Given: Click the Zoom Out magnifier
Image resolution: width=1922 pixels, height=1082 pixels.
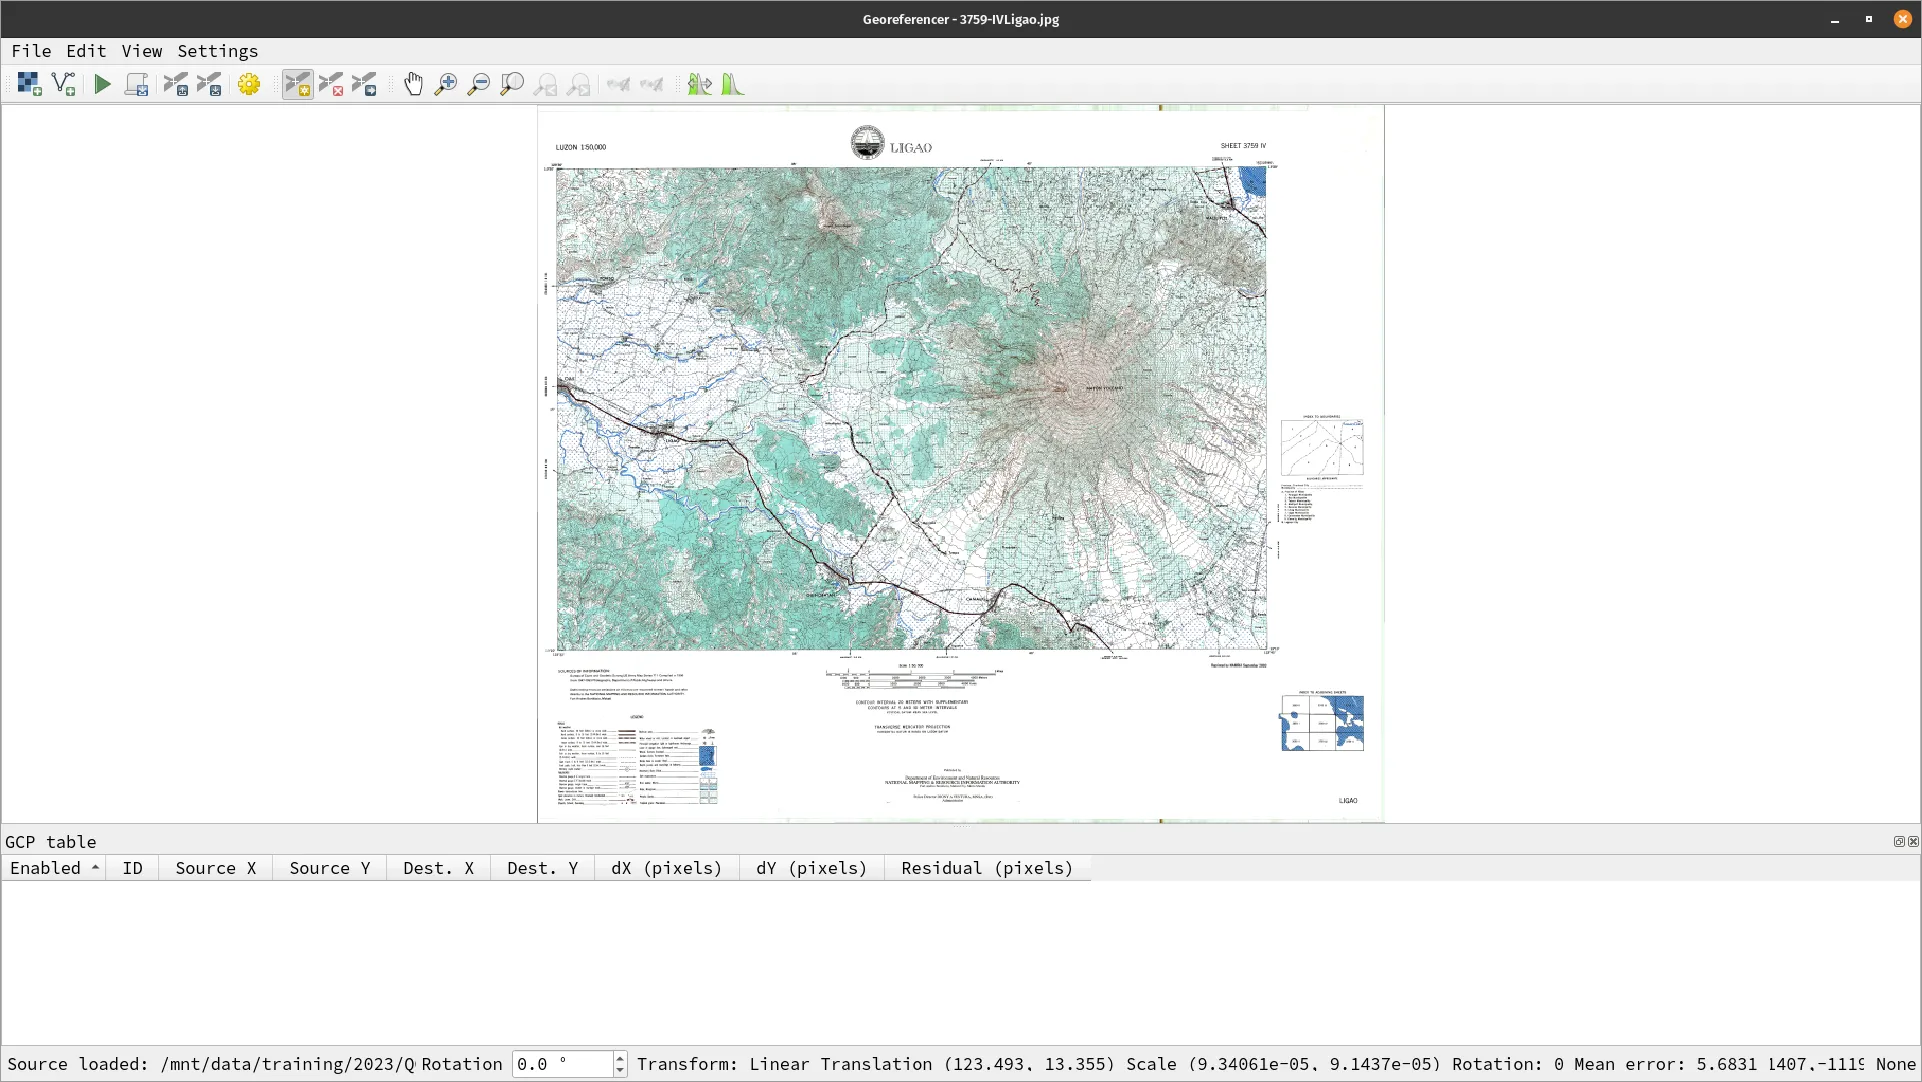Looking at the screenshot, I should [479, 85].
